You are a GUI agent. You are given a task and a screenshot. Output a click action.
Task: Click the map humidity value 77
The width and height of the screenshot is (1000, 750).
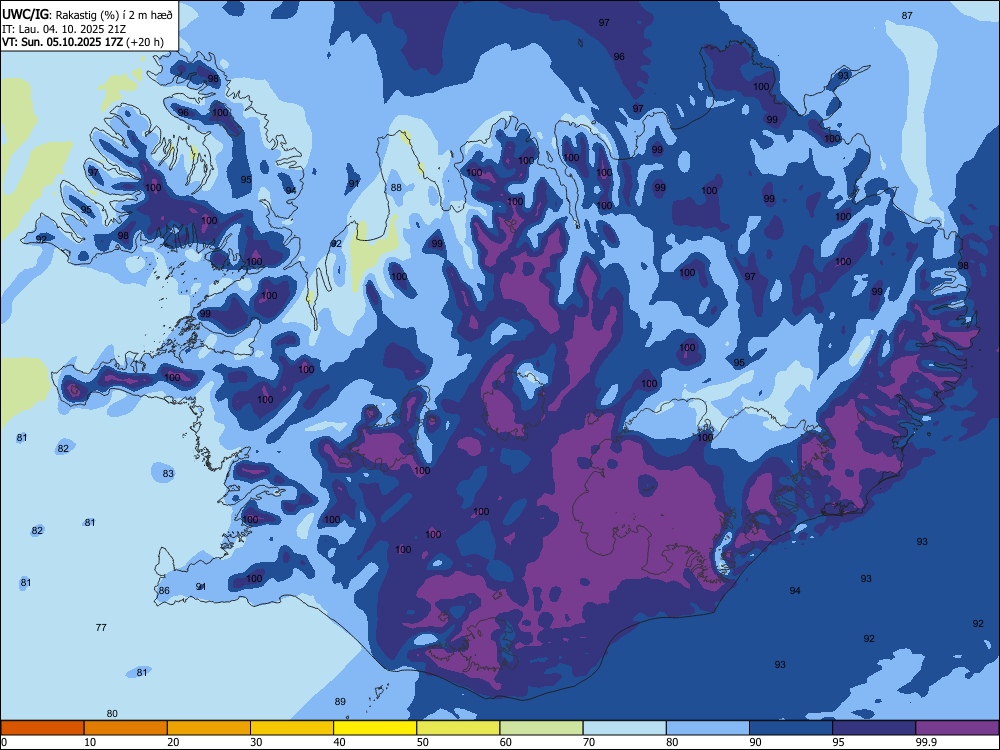coord(101,628)
